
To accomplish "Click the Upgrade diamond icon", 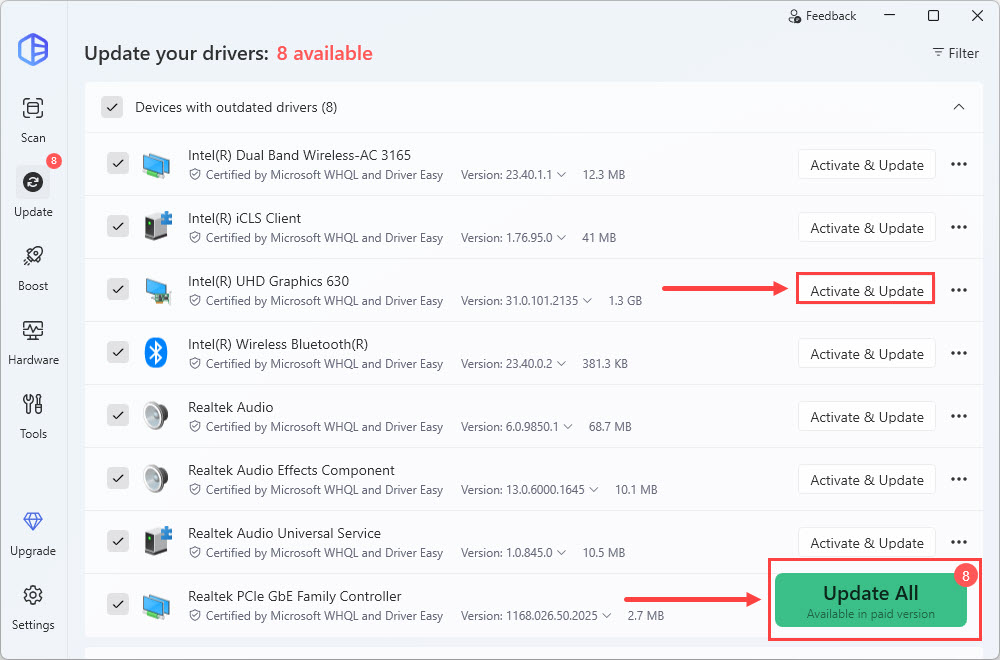I will pyautogui.click(x=33, y=522).
